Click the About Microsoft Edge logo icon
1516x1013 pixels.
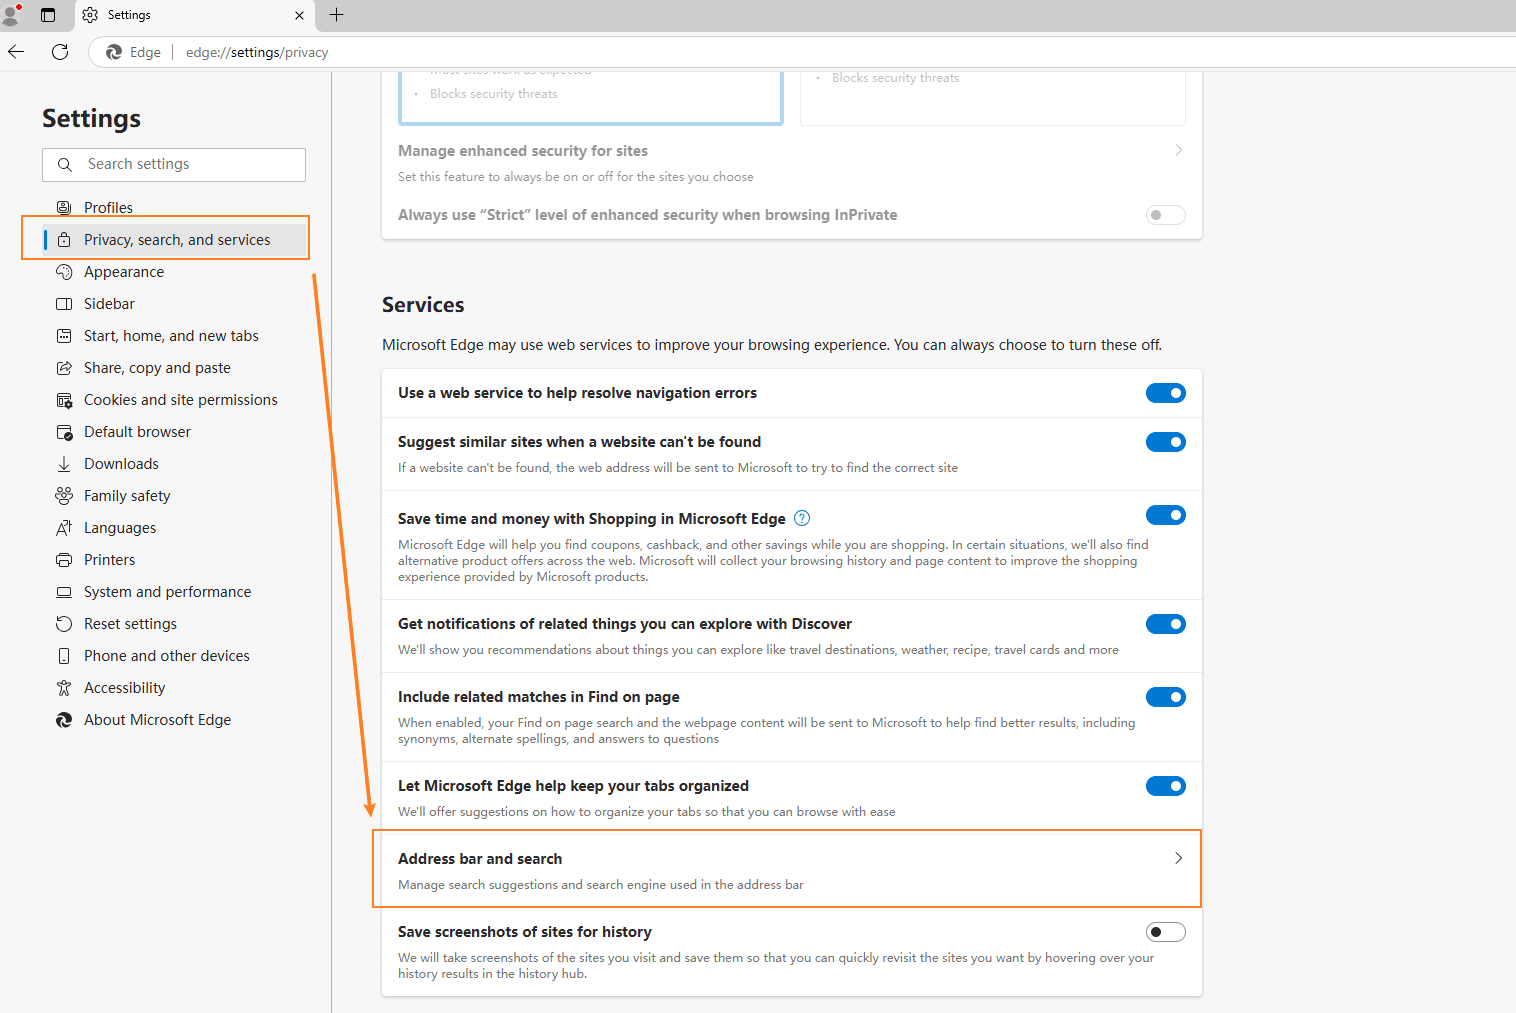tap(64, 720)
